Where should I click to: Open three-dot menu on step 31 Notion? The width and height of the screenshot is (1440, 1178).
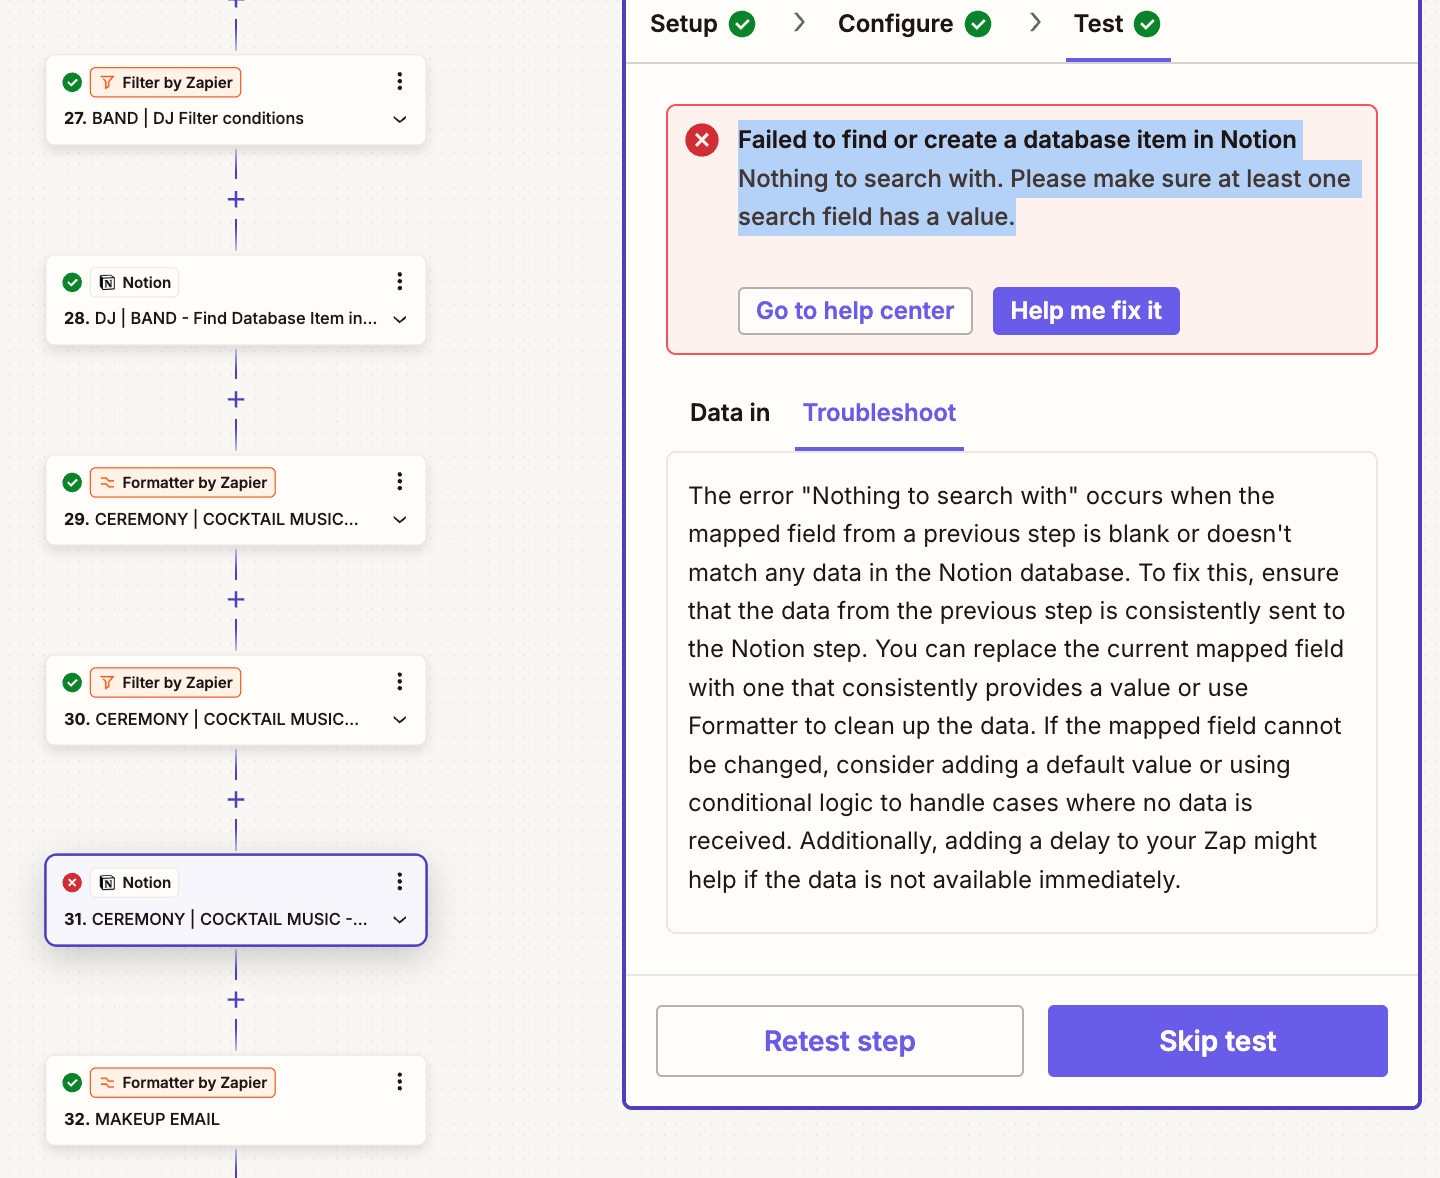tap(400, 882)
